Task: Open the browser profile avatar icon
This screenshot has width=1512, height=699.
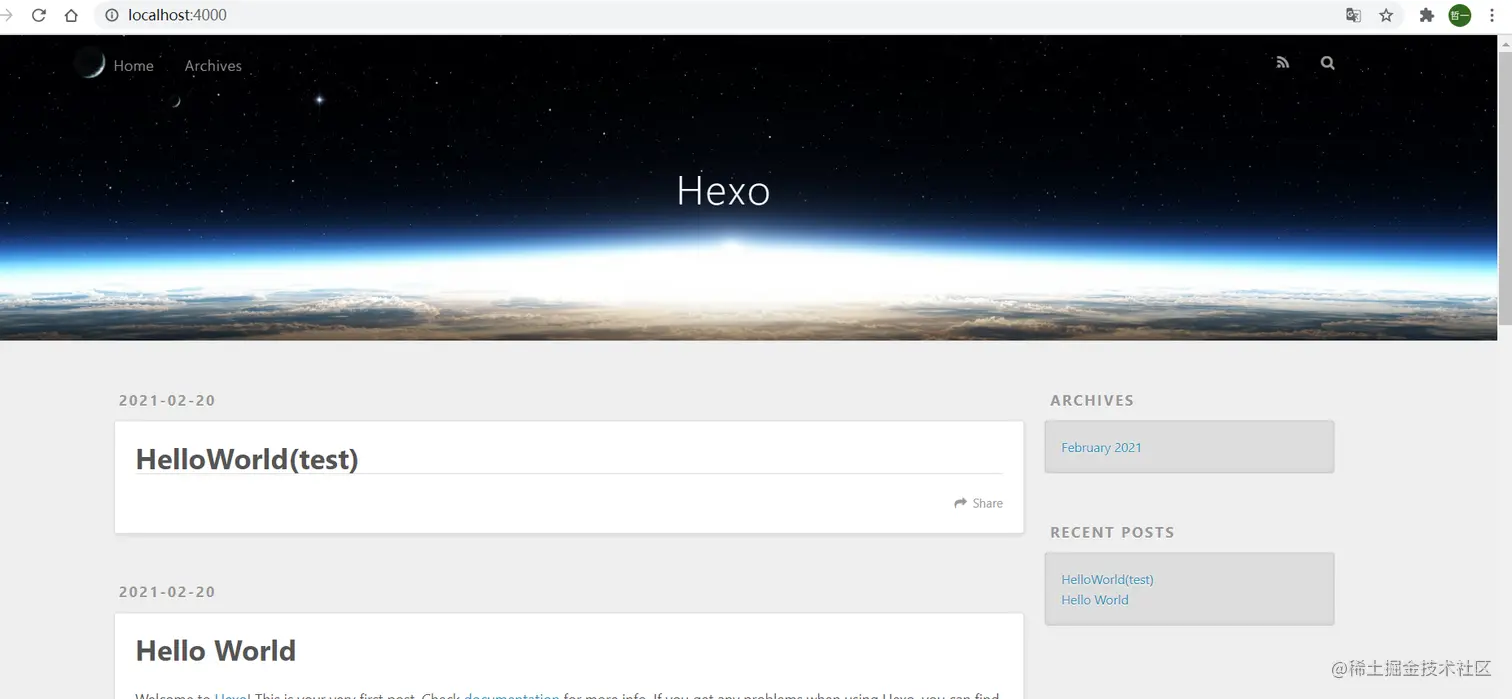Action: [1459, 15]
